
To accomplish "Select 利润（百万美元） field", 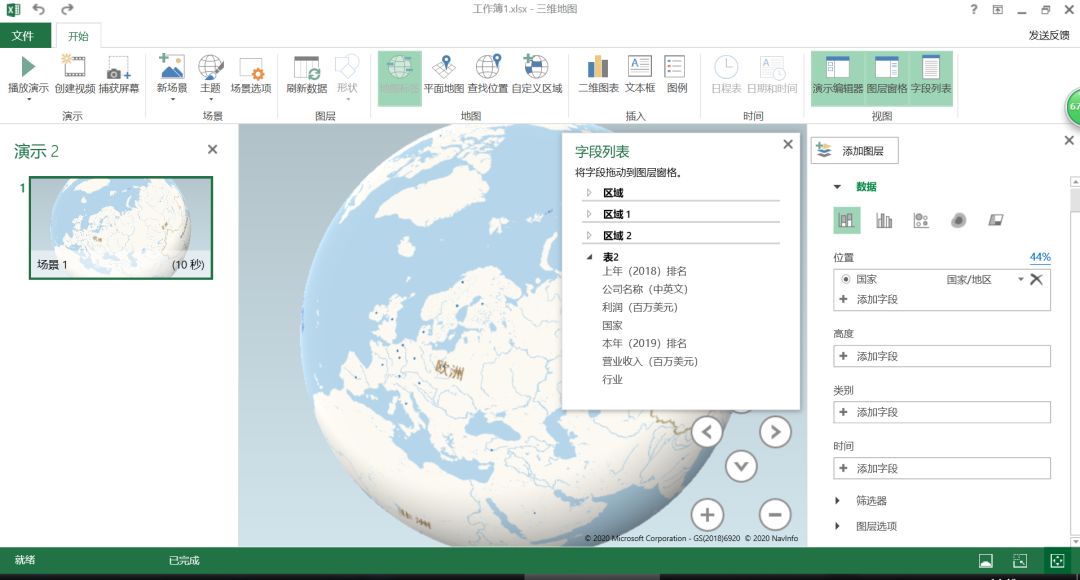I will 640,307.
